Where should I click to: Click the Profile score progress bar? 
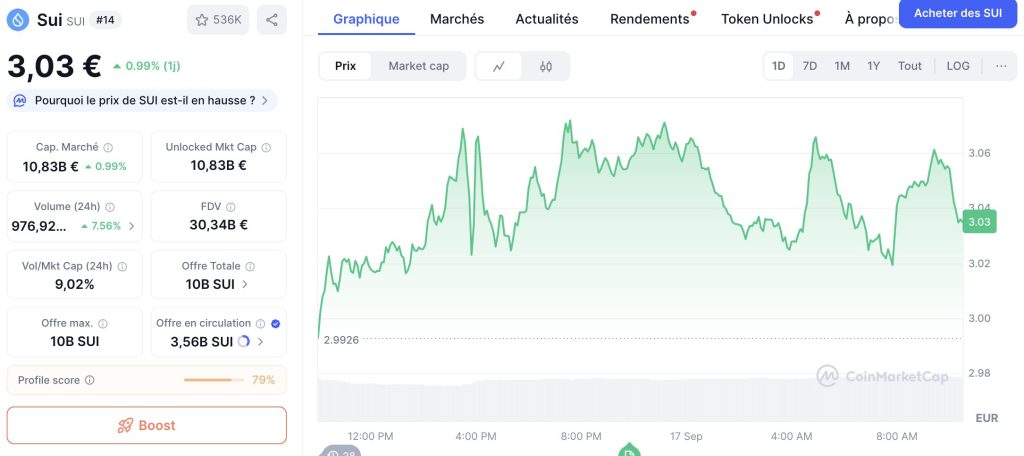pyautogui.click(x=213, y=380)
